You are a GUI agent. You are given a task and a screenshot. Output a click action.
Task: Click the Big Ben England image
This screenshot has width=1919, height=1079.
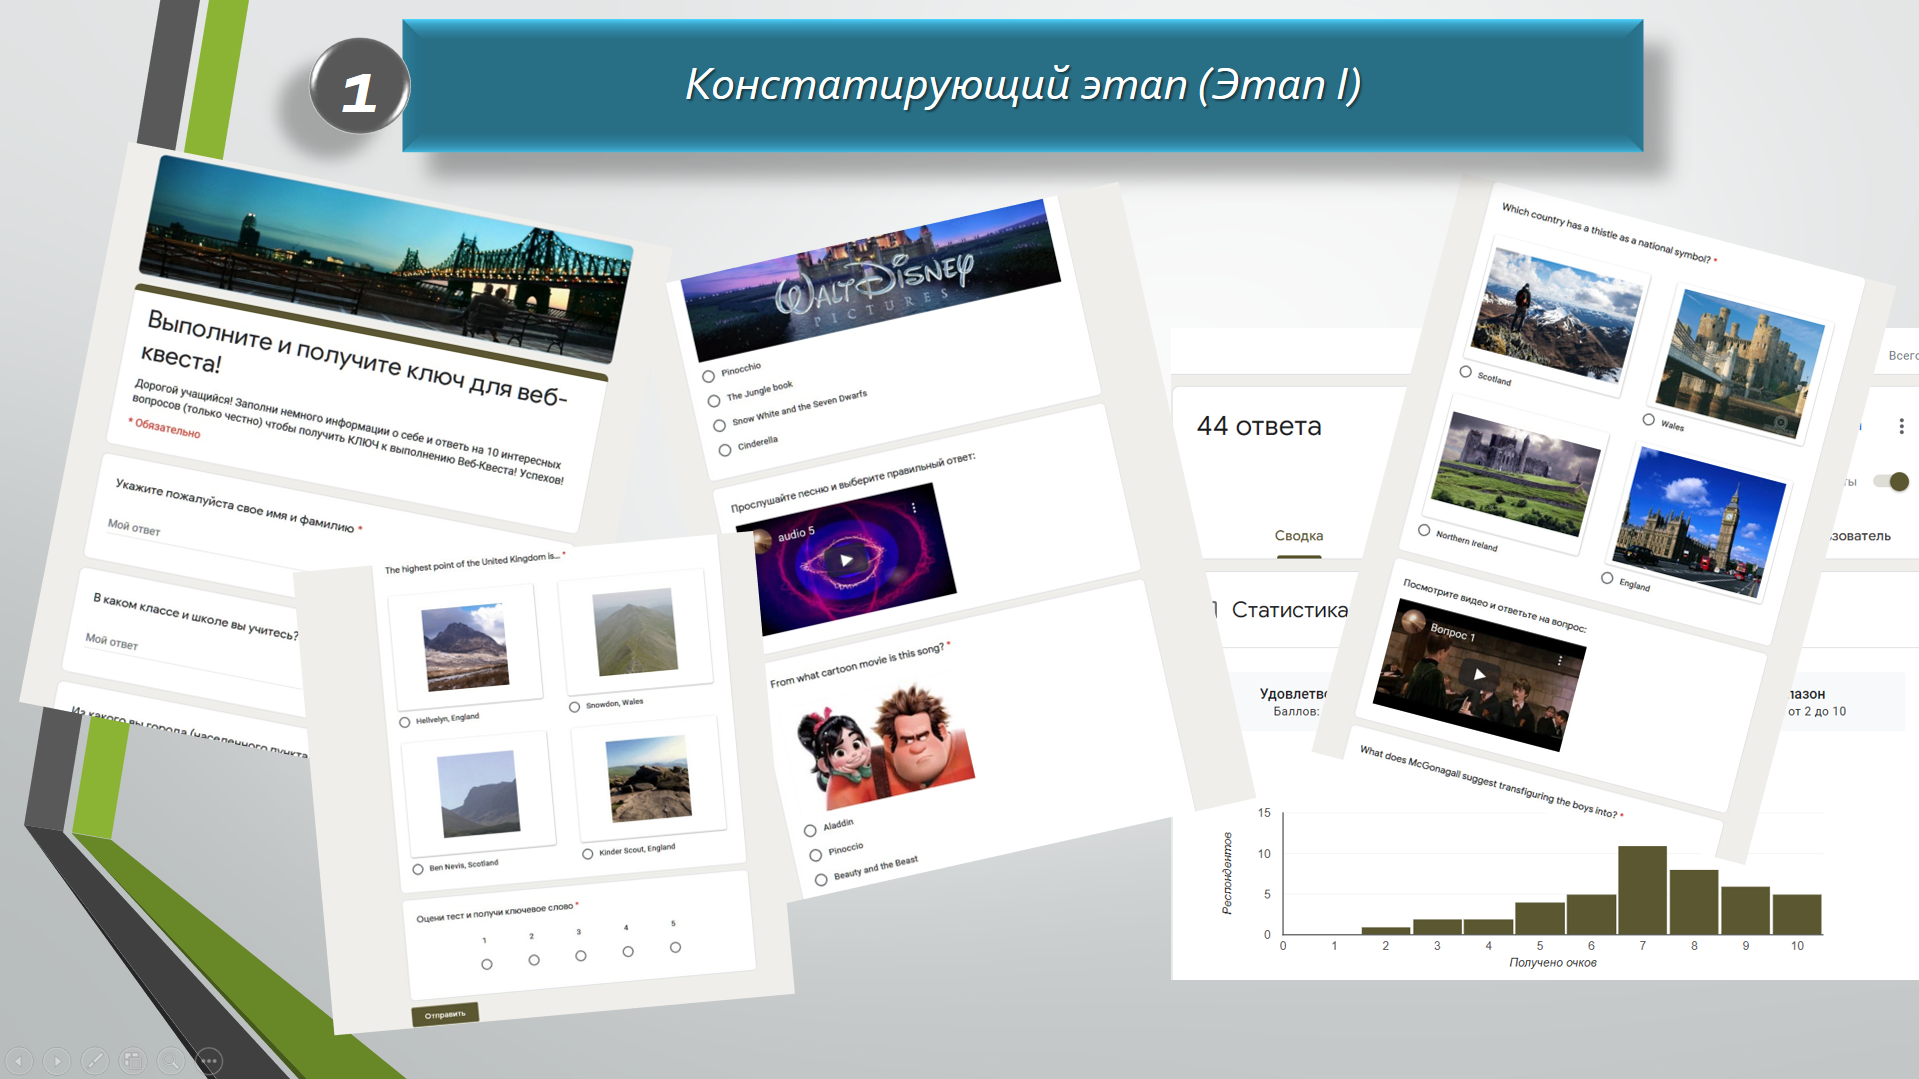point(1702,524)
